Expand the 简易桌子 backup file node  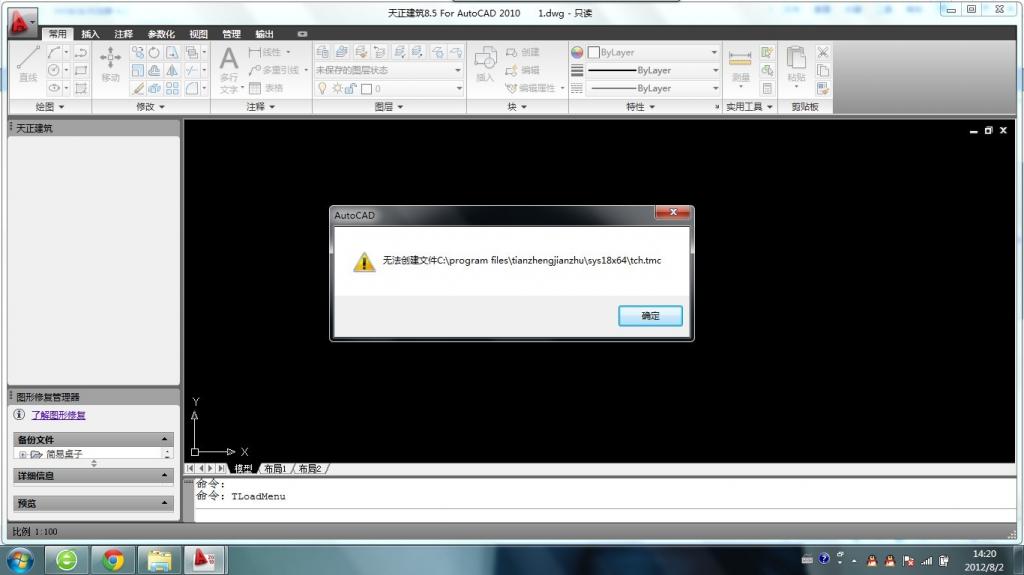pos(22,454)
